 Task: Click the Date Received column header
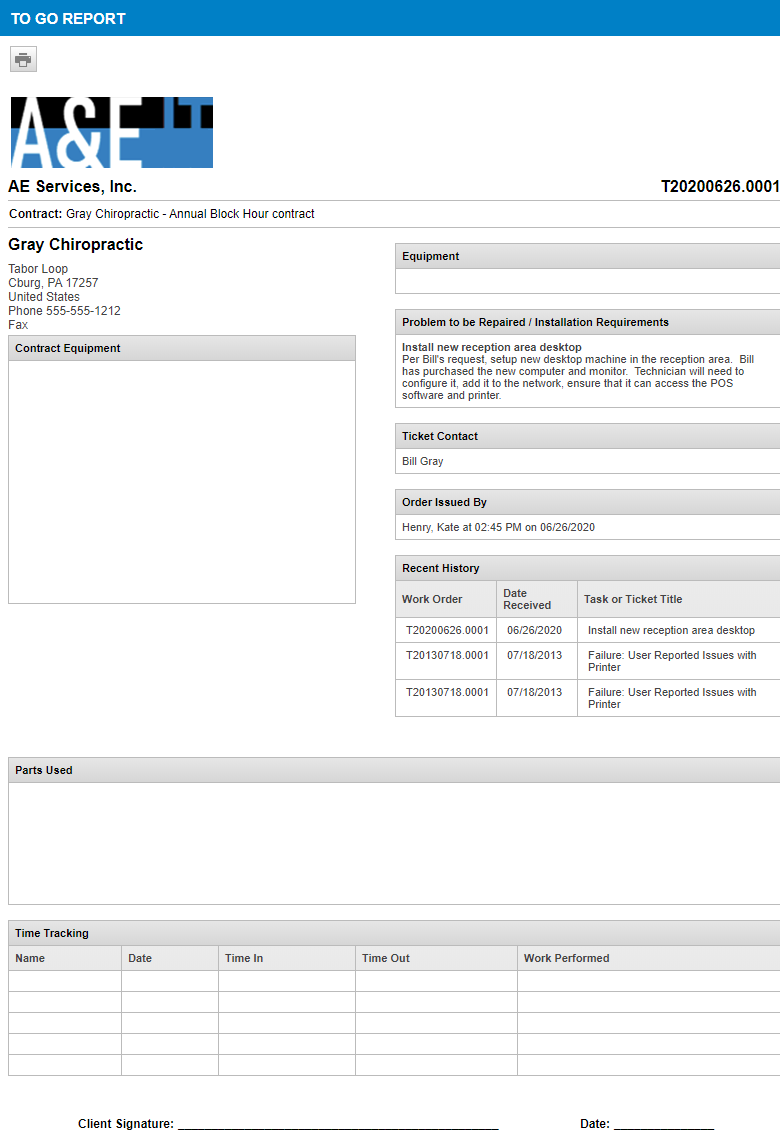[x=537, y=599]
